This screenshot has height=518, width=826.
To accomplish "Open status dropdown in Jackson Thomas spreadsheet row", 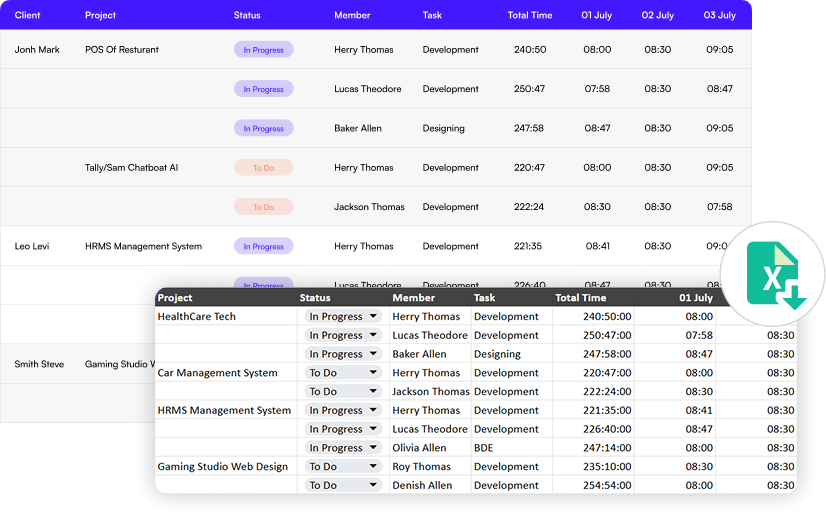I will pyautogui.click(x=343, y=392).
